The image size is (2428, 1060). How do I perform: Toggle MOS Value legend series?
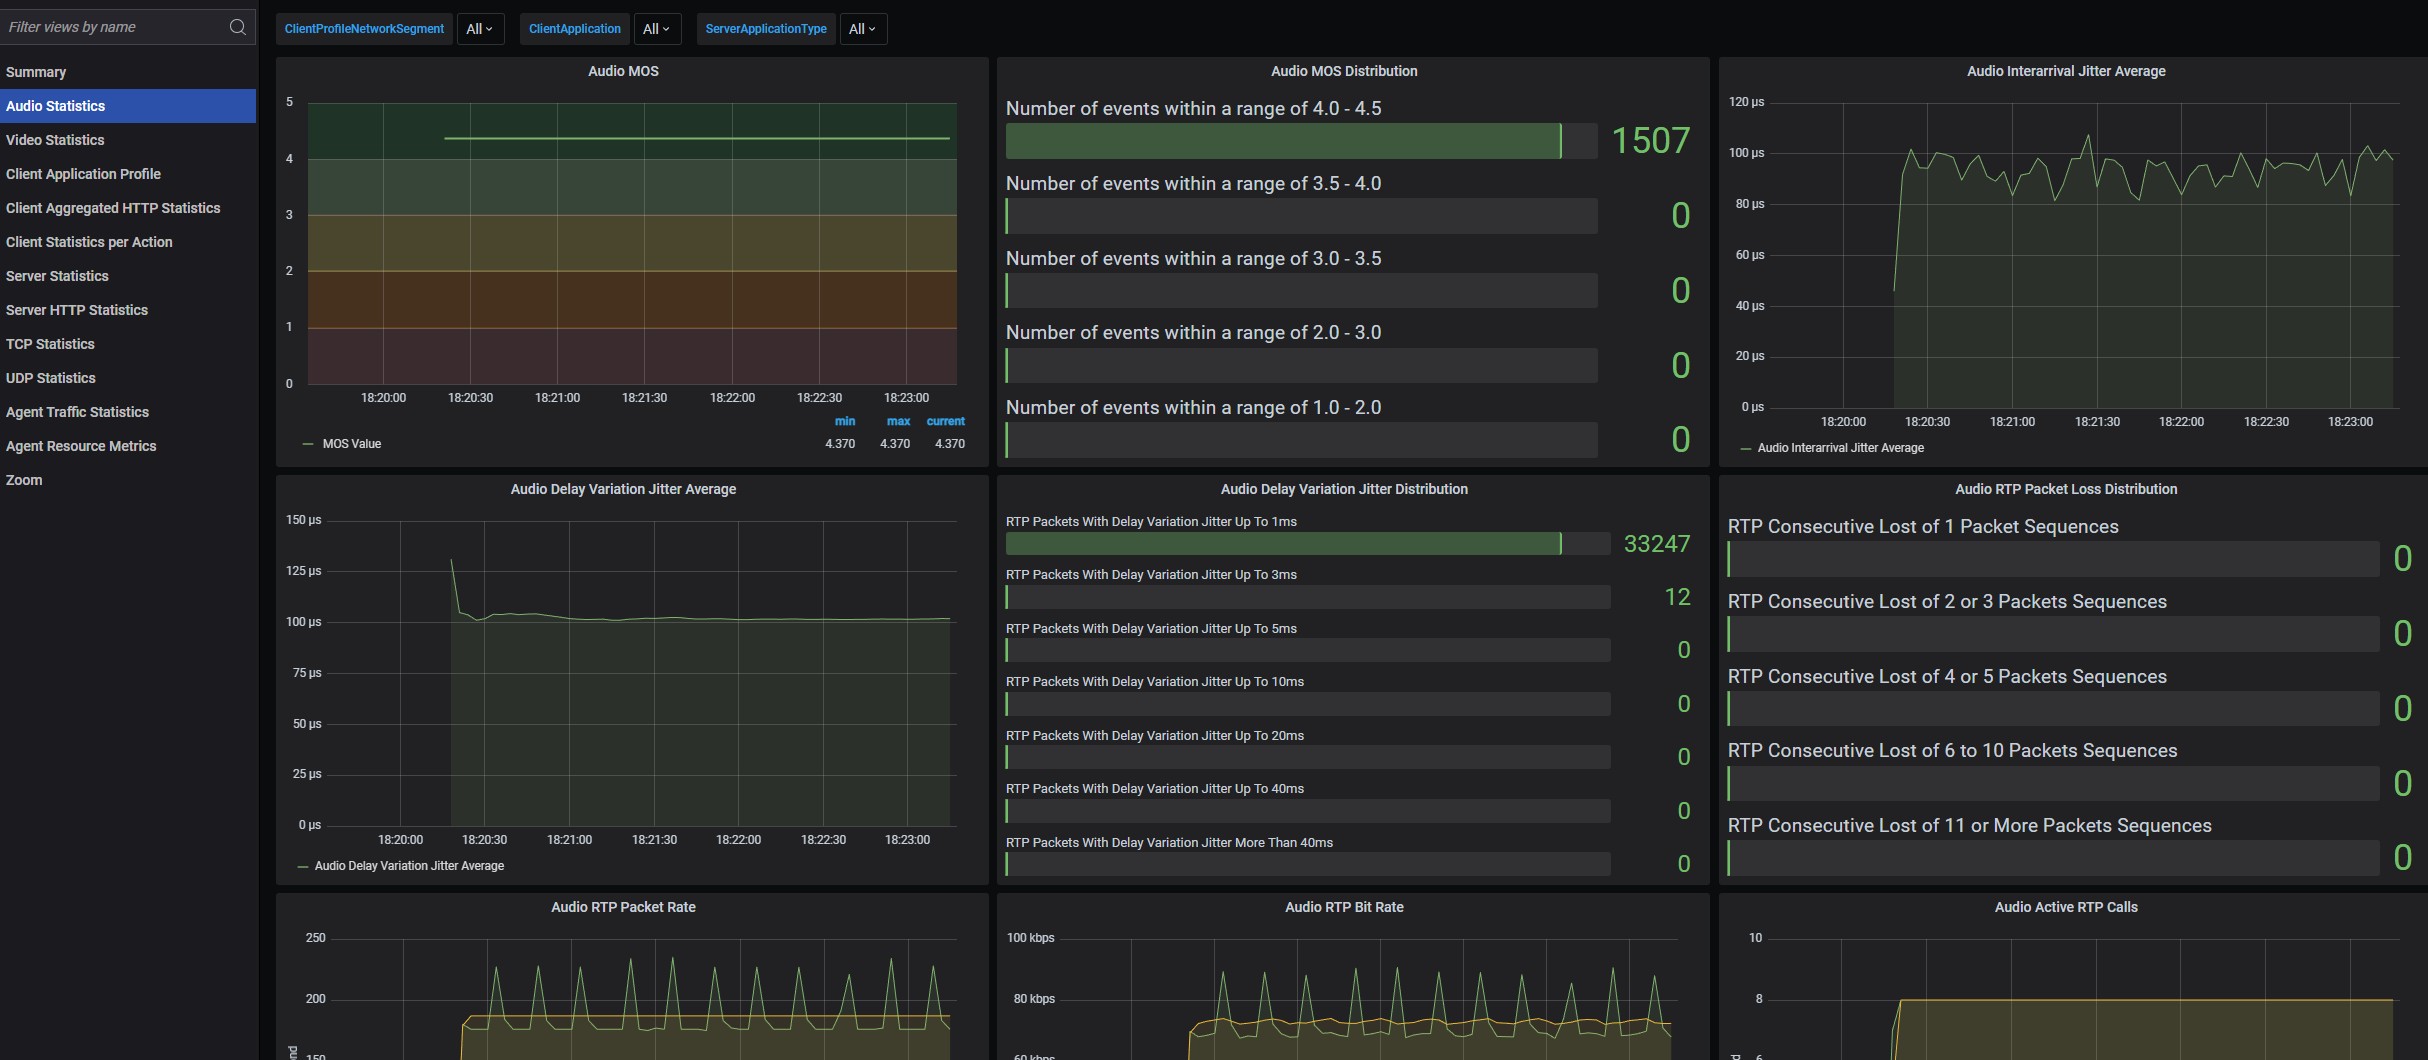[x=351, y=444]
